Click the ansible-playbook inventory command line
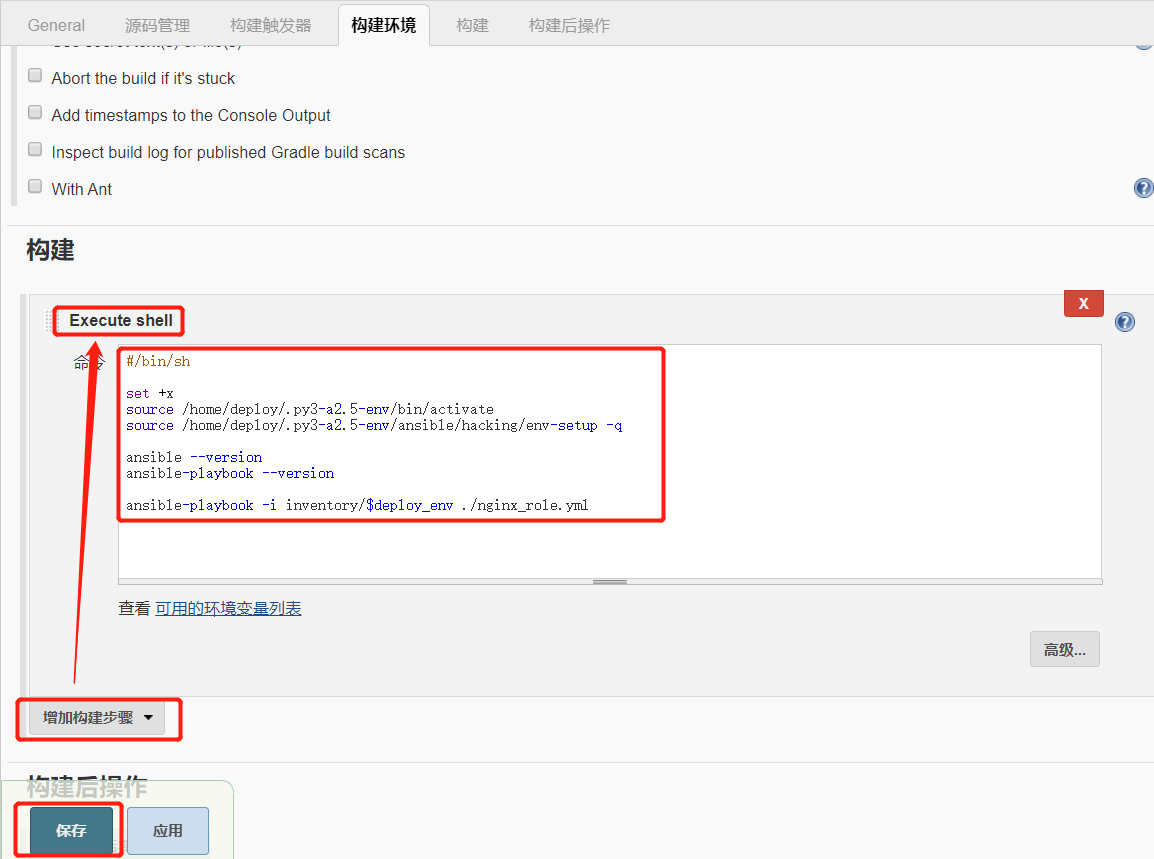Screen dimensions: 1154x859 pos(357,505)
